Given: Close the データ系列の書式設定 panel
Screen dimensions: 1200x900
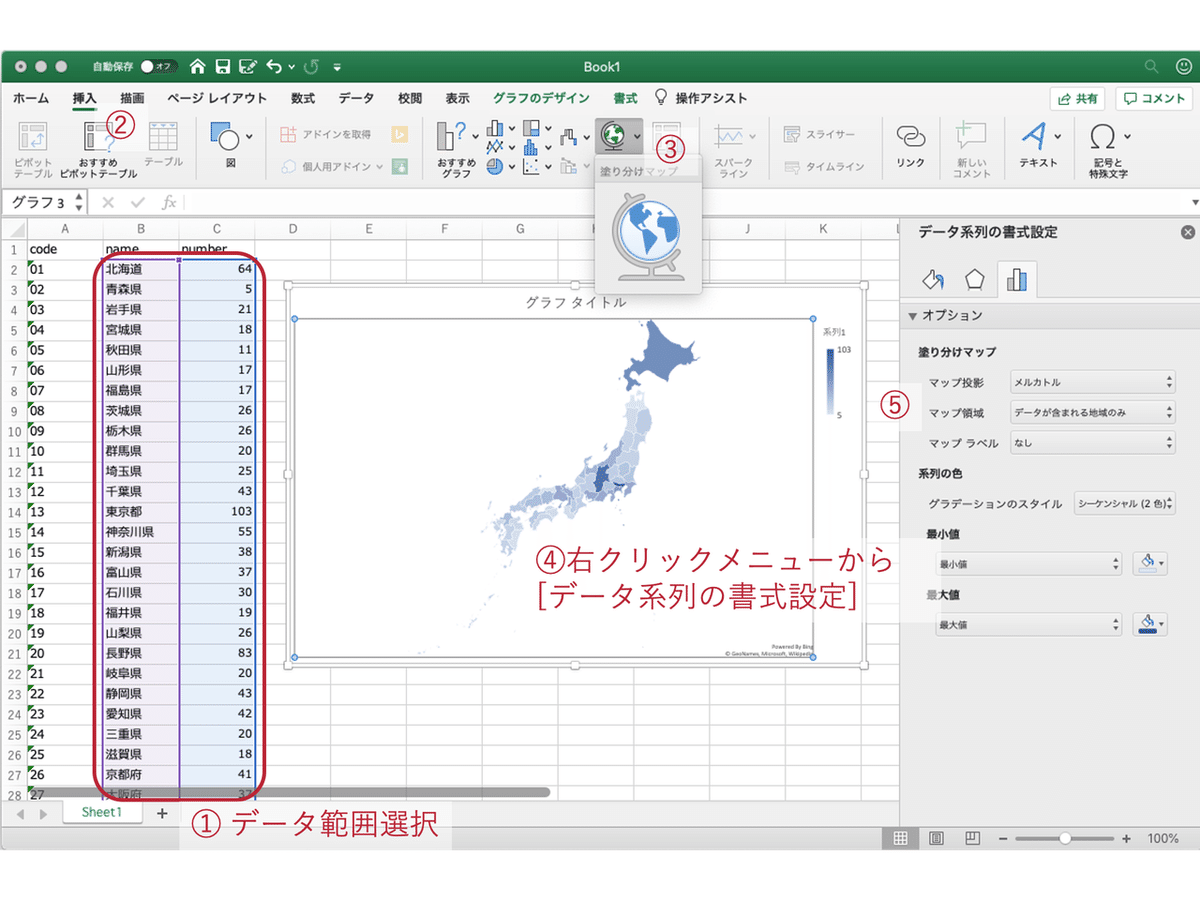Looking at the screenshot, I should [x=1188, y=232].
